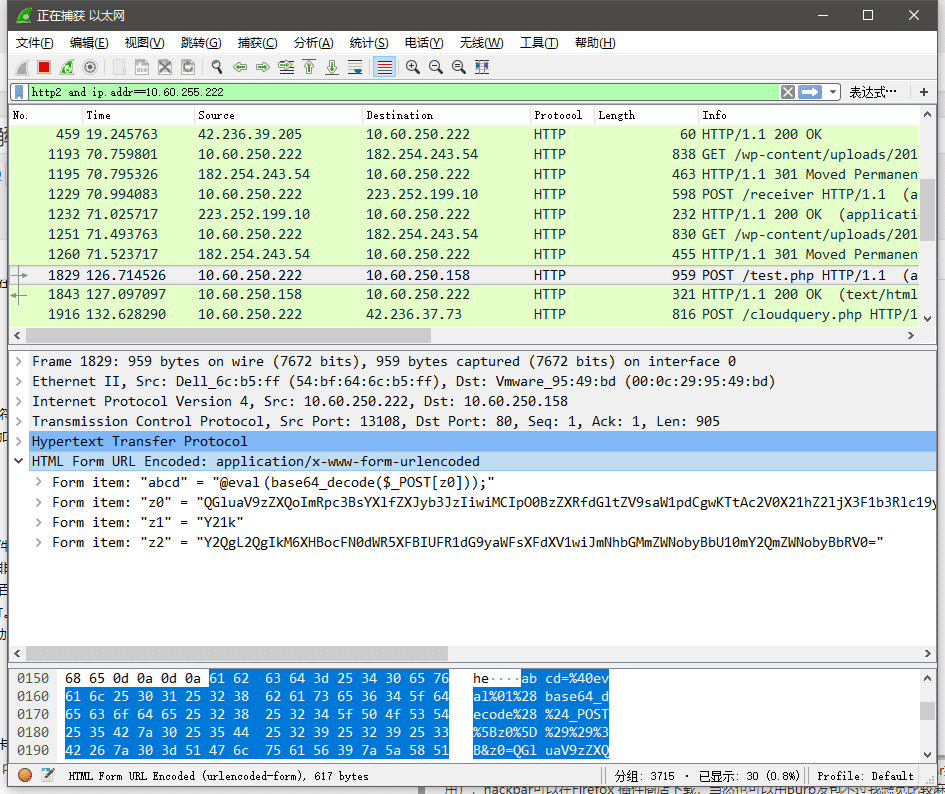
Task: Click the 表达式 expression button
Action: 873,92
